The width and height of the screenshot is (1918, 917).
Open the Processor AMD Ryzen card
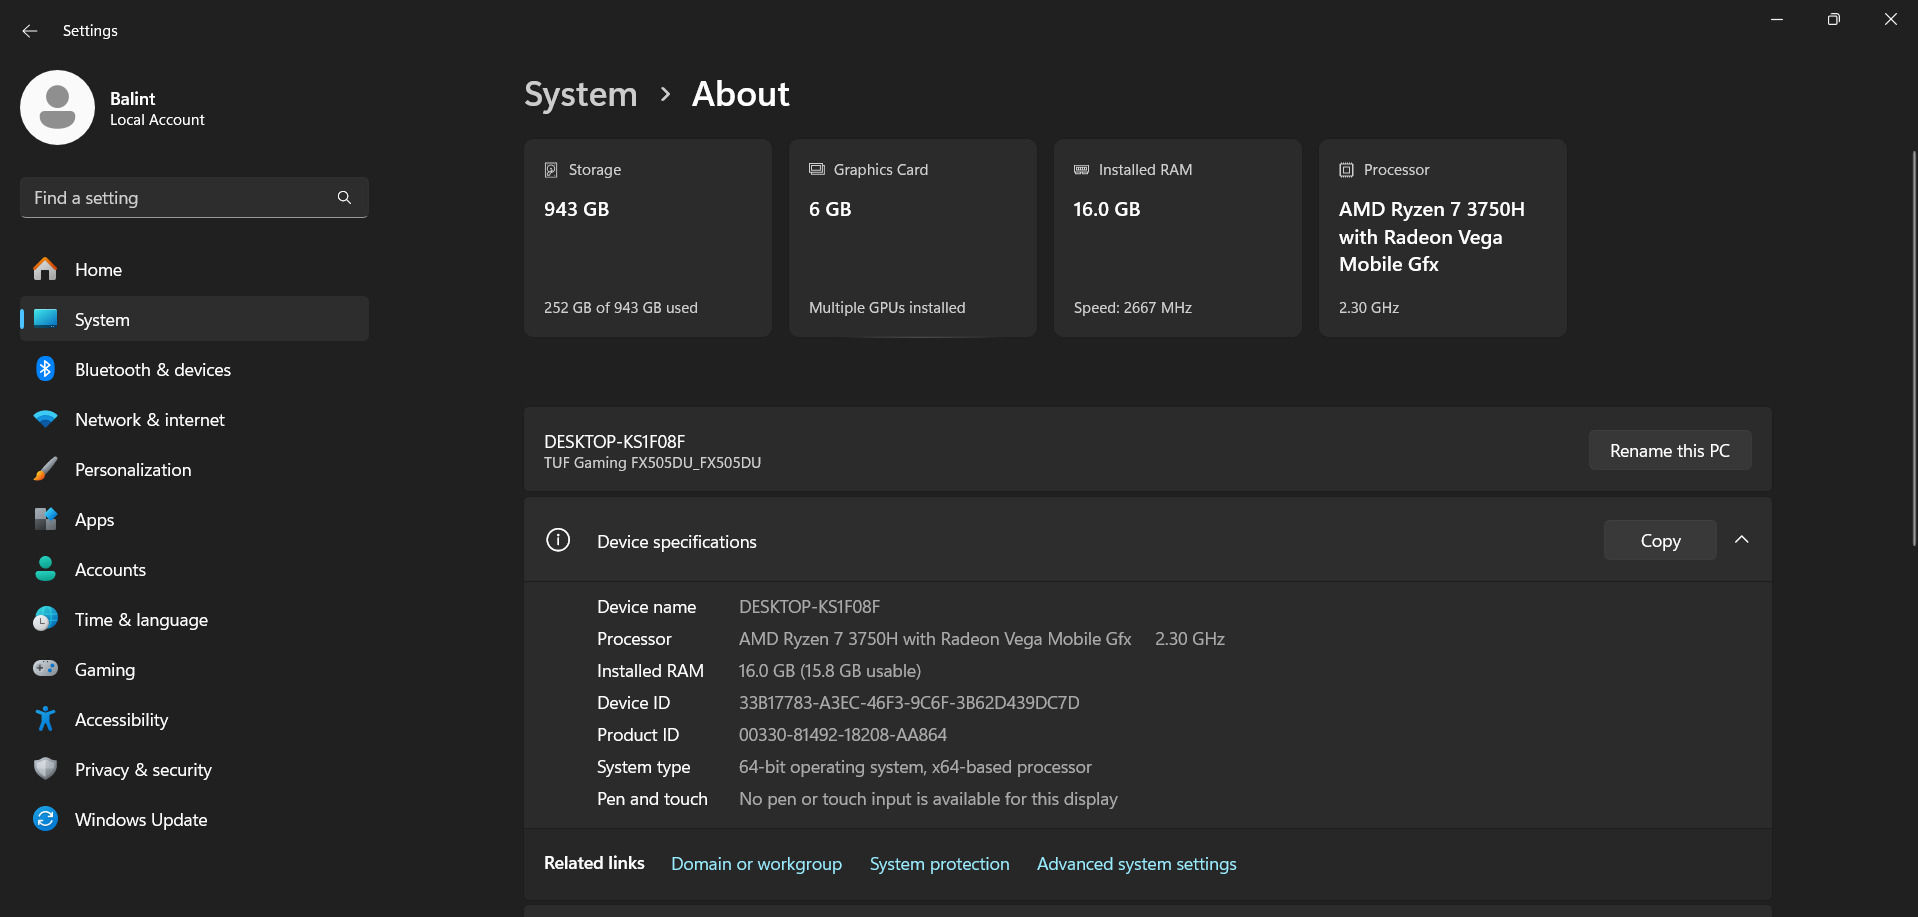tap(1443, 238)
